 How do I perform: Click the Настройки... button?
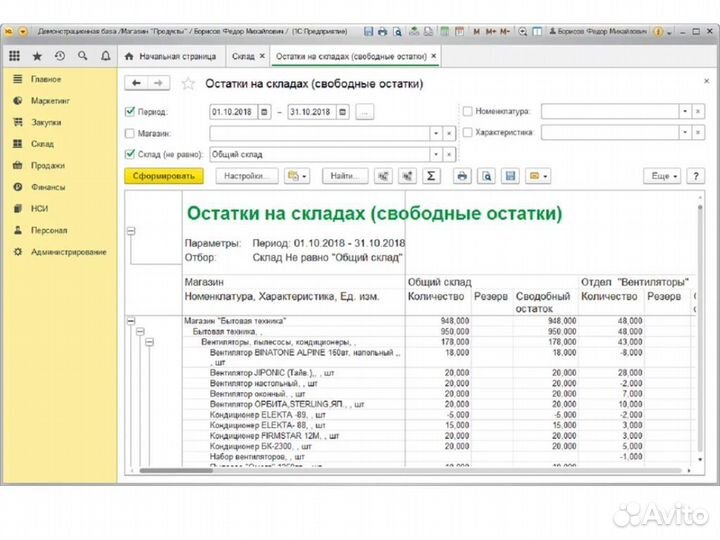245,176
